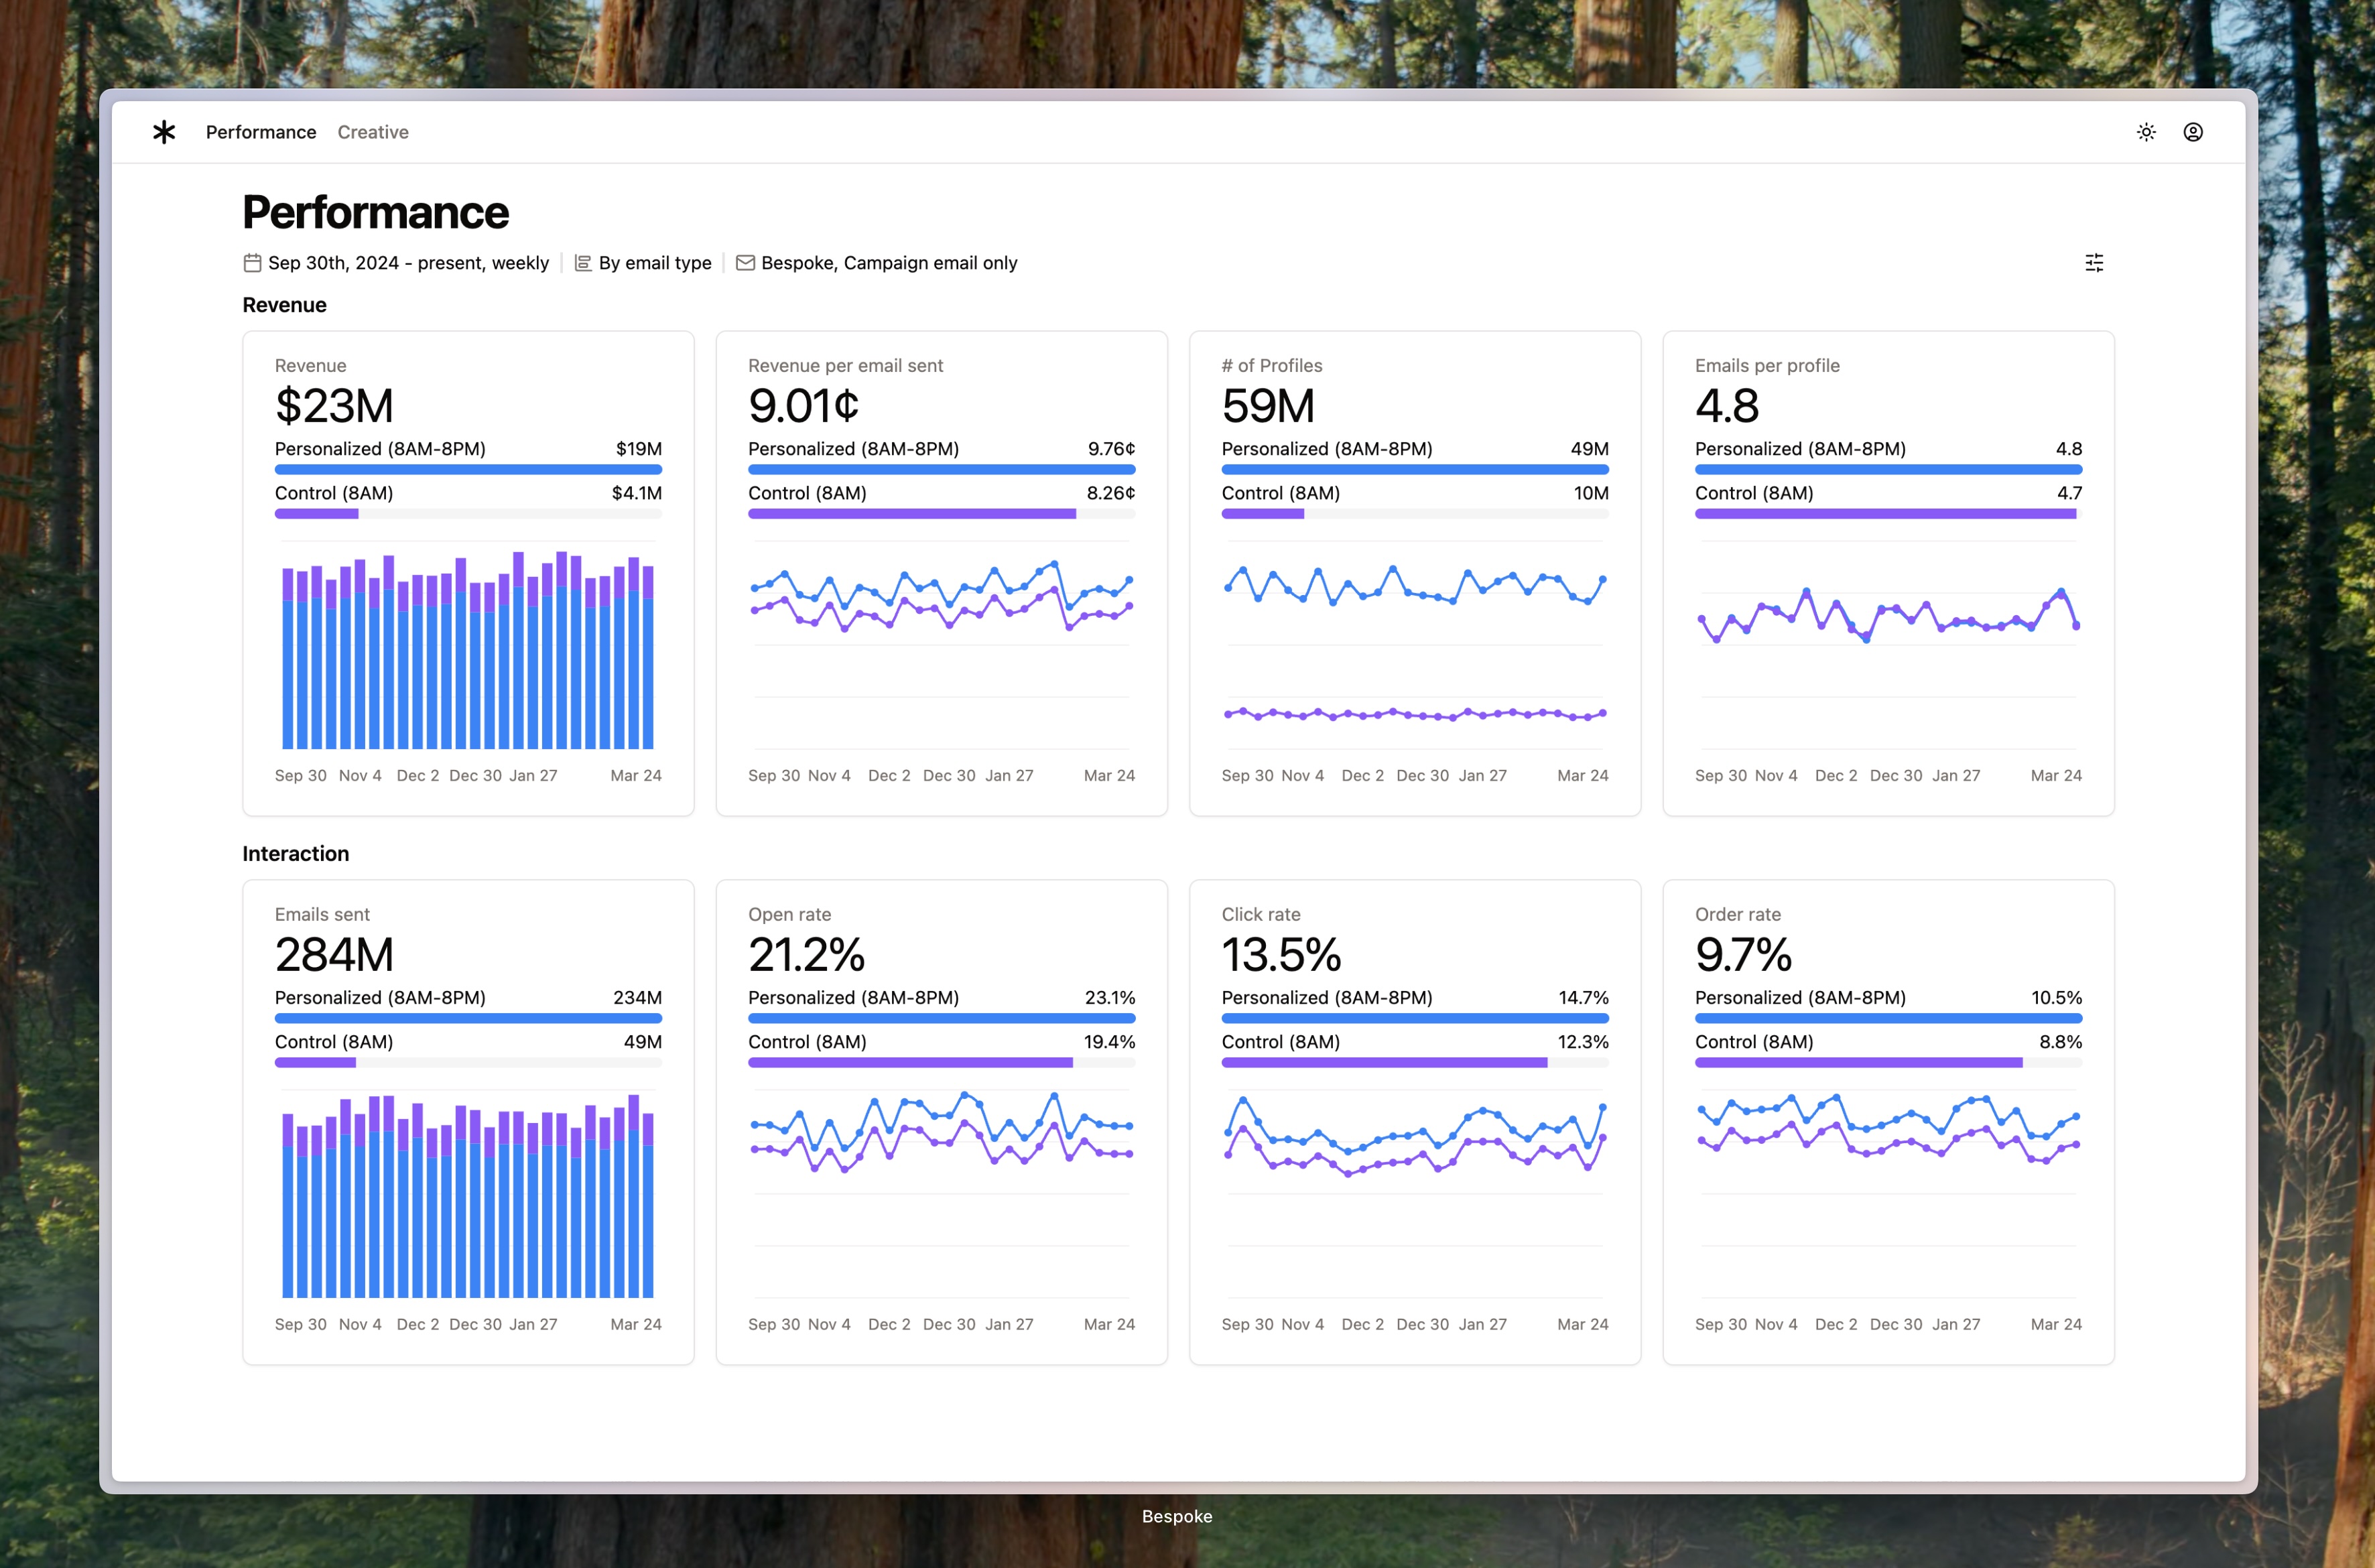2375x1568 pixels.
Task: Switch to the Creative tab
Action: pos(372,131)
